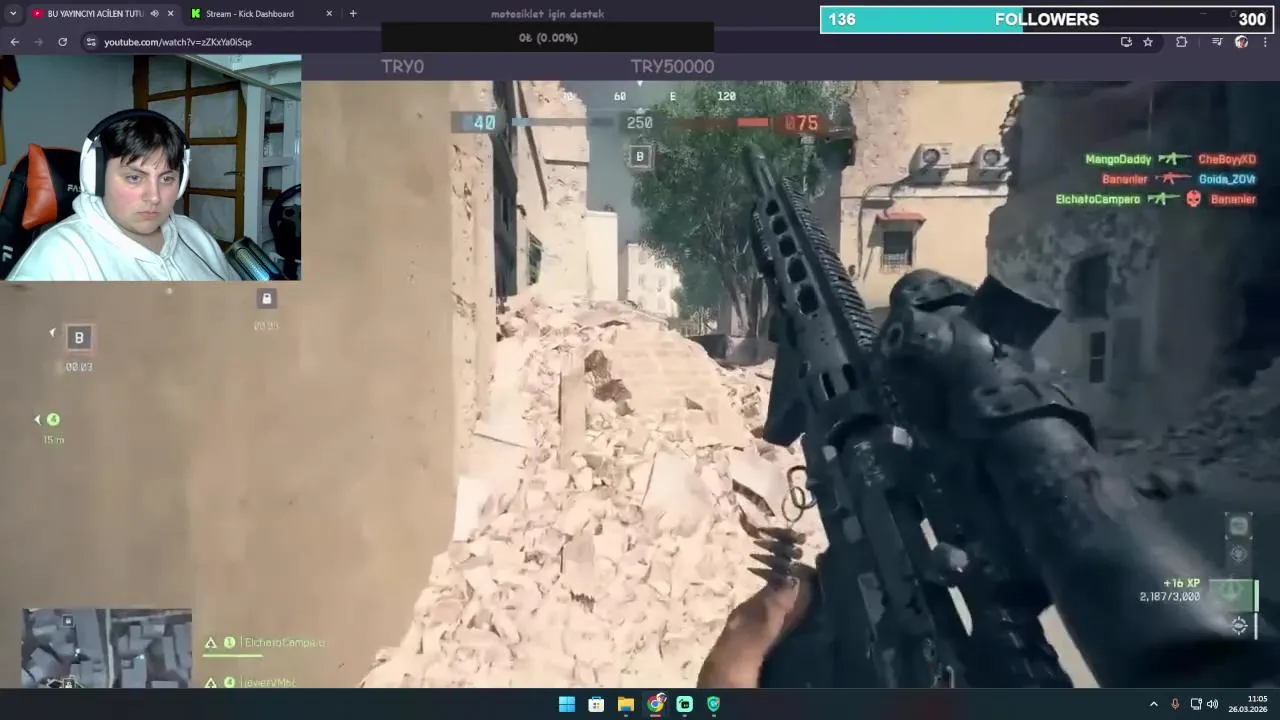Go back to the previous page
Viewport: 1280px width, 720px height.
pos(14,42)
